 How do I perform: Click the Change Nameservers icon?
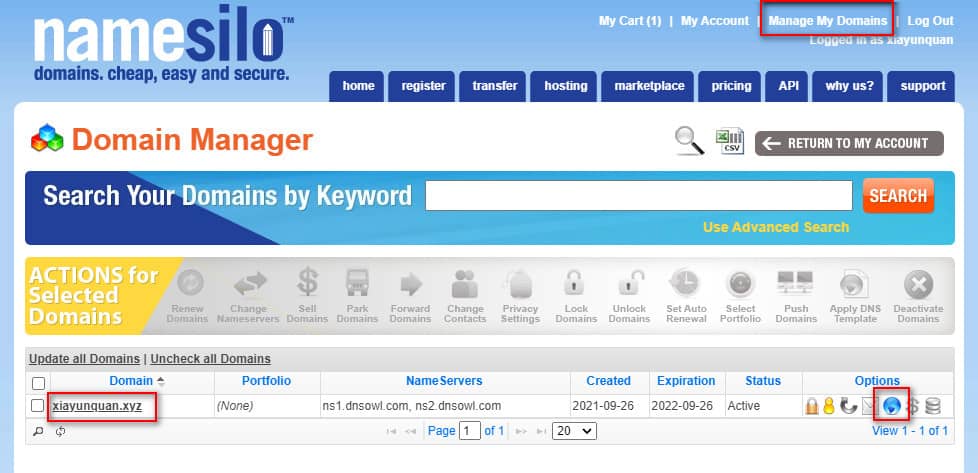248,285
